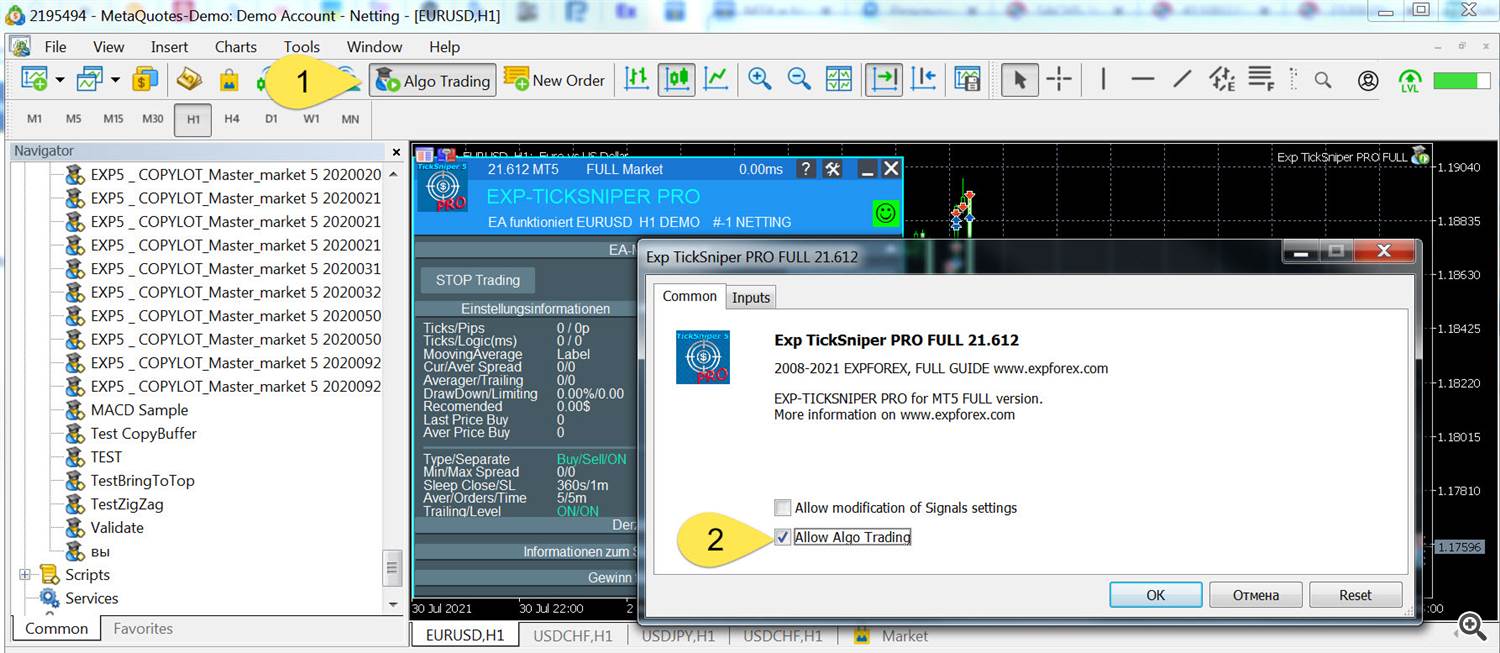Switch to D1 timeframe

point(271,119)
